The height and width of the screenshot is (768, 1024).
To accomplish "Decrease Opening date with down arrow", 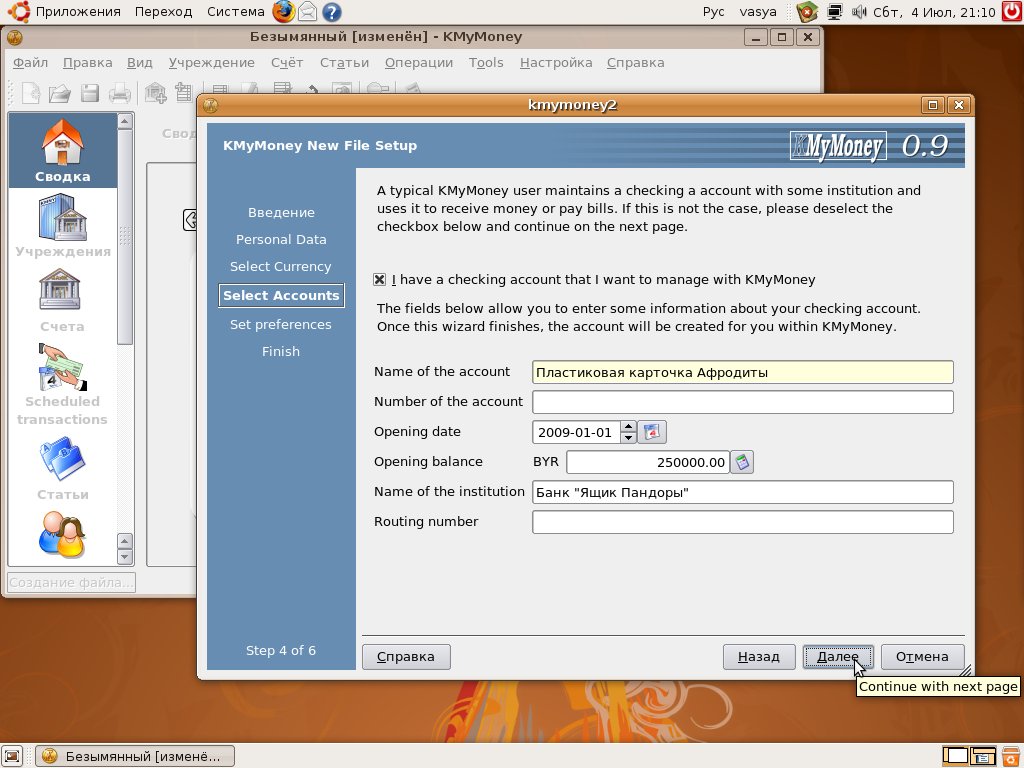I will point(628,438).
